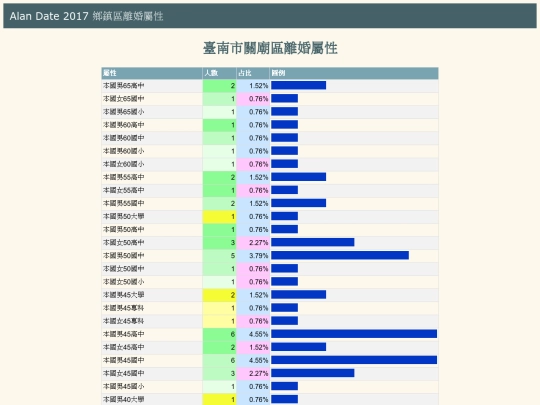Click the 3.79% percentage cell

click(x=253, y=256)
